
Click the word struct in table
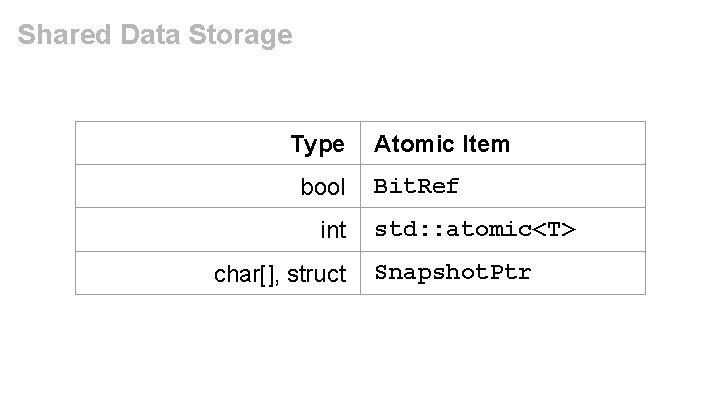click(x=316, y=274)
